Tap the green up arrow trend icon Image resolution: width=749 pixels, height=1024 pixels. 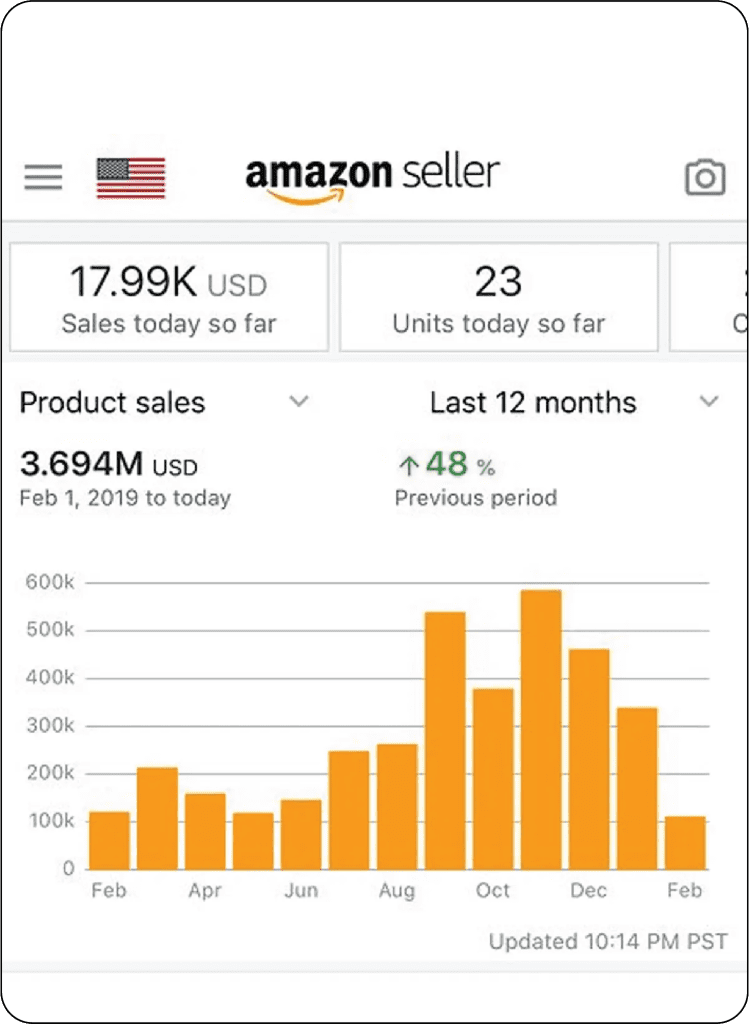[x=408, y=466]
